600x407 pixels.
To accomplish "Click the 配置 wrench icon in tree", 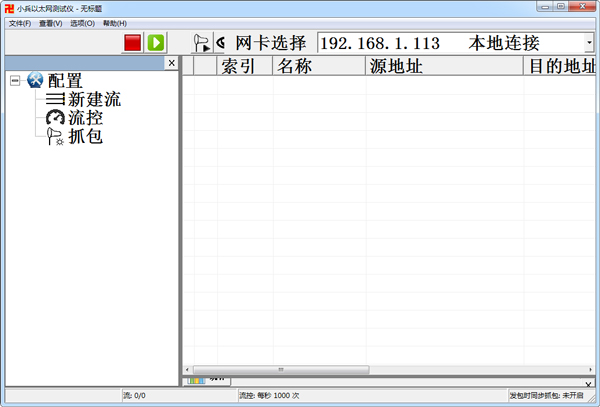I will [35, 80].
